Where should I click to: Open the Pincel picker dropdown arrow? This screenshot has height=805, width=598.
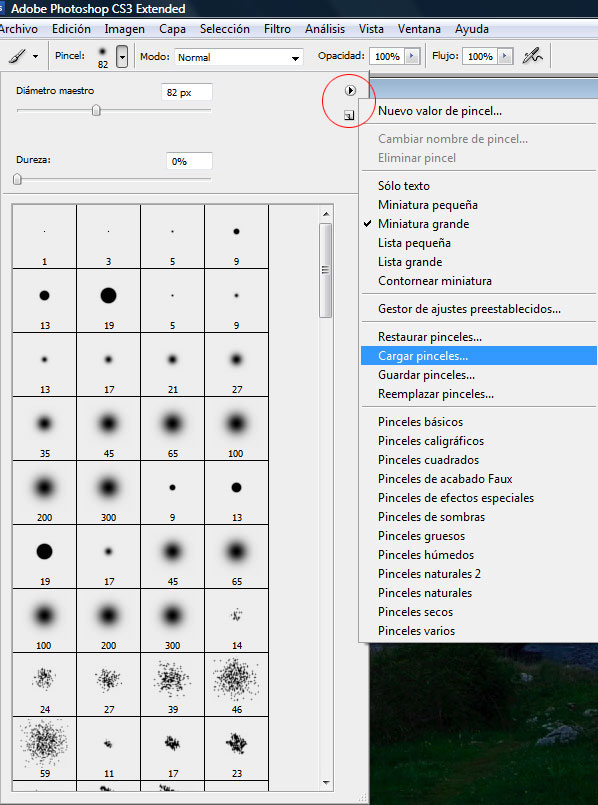[x=122, y=56]
